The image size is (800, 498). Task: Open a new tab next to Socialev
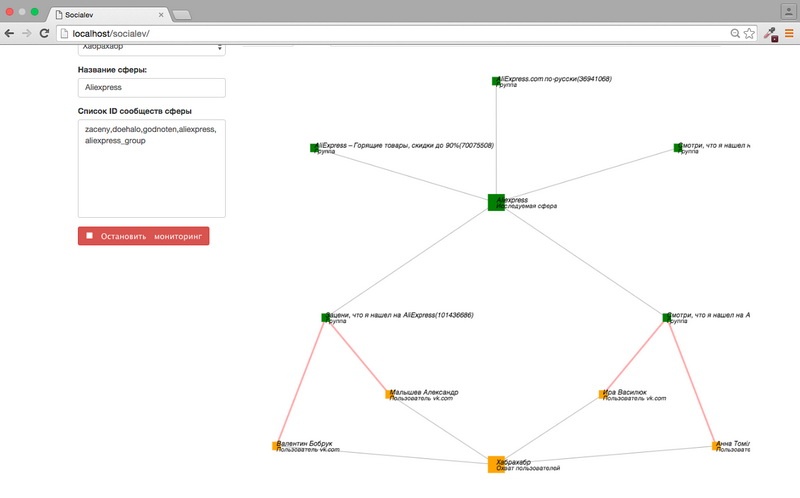182,15
